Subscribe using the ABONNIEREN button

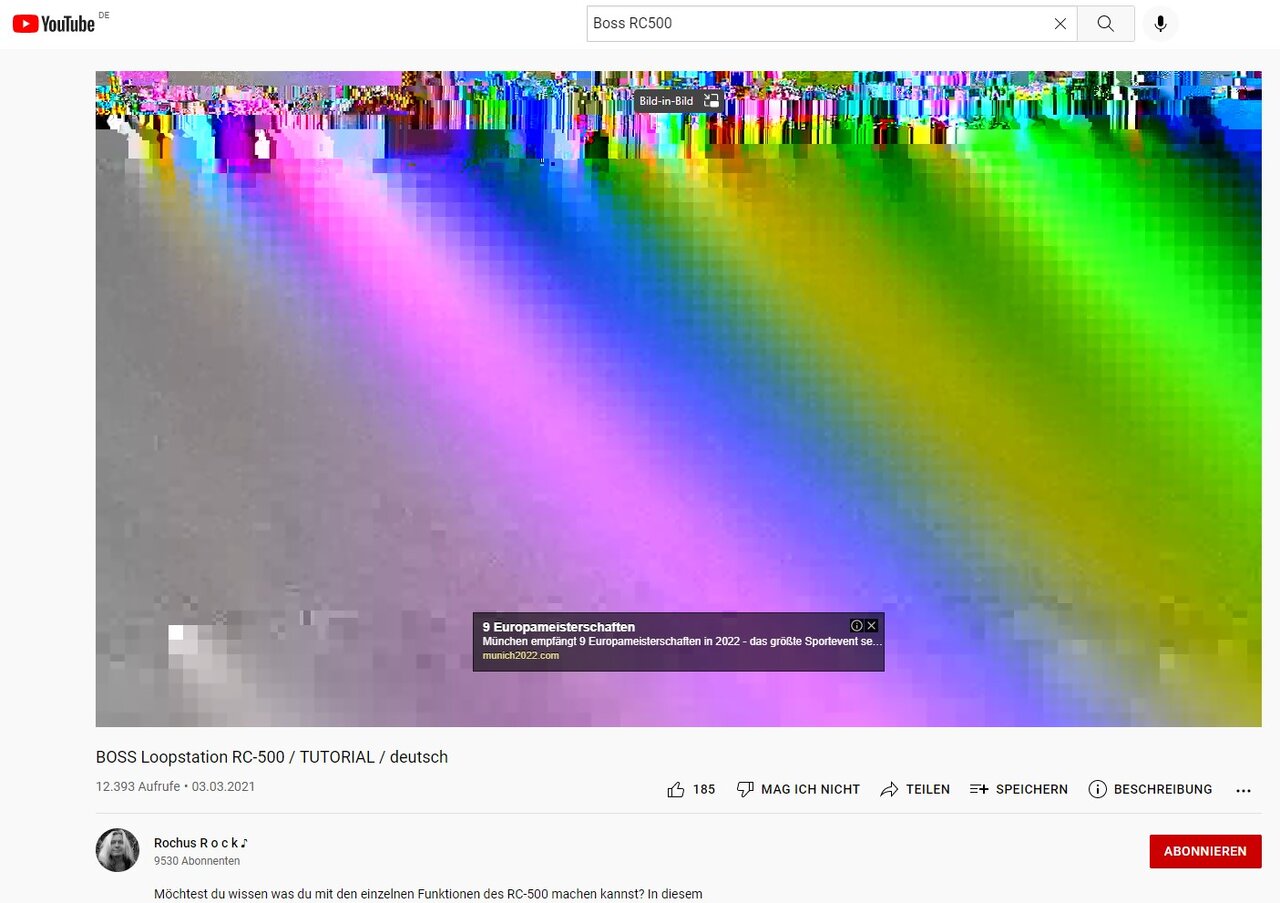click(1205, 851)
